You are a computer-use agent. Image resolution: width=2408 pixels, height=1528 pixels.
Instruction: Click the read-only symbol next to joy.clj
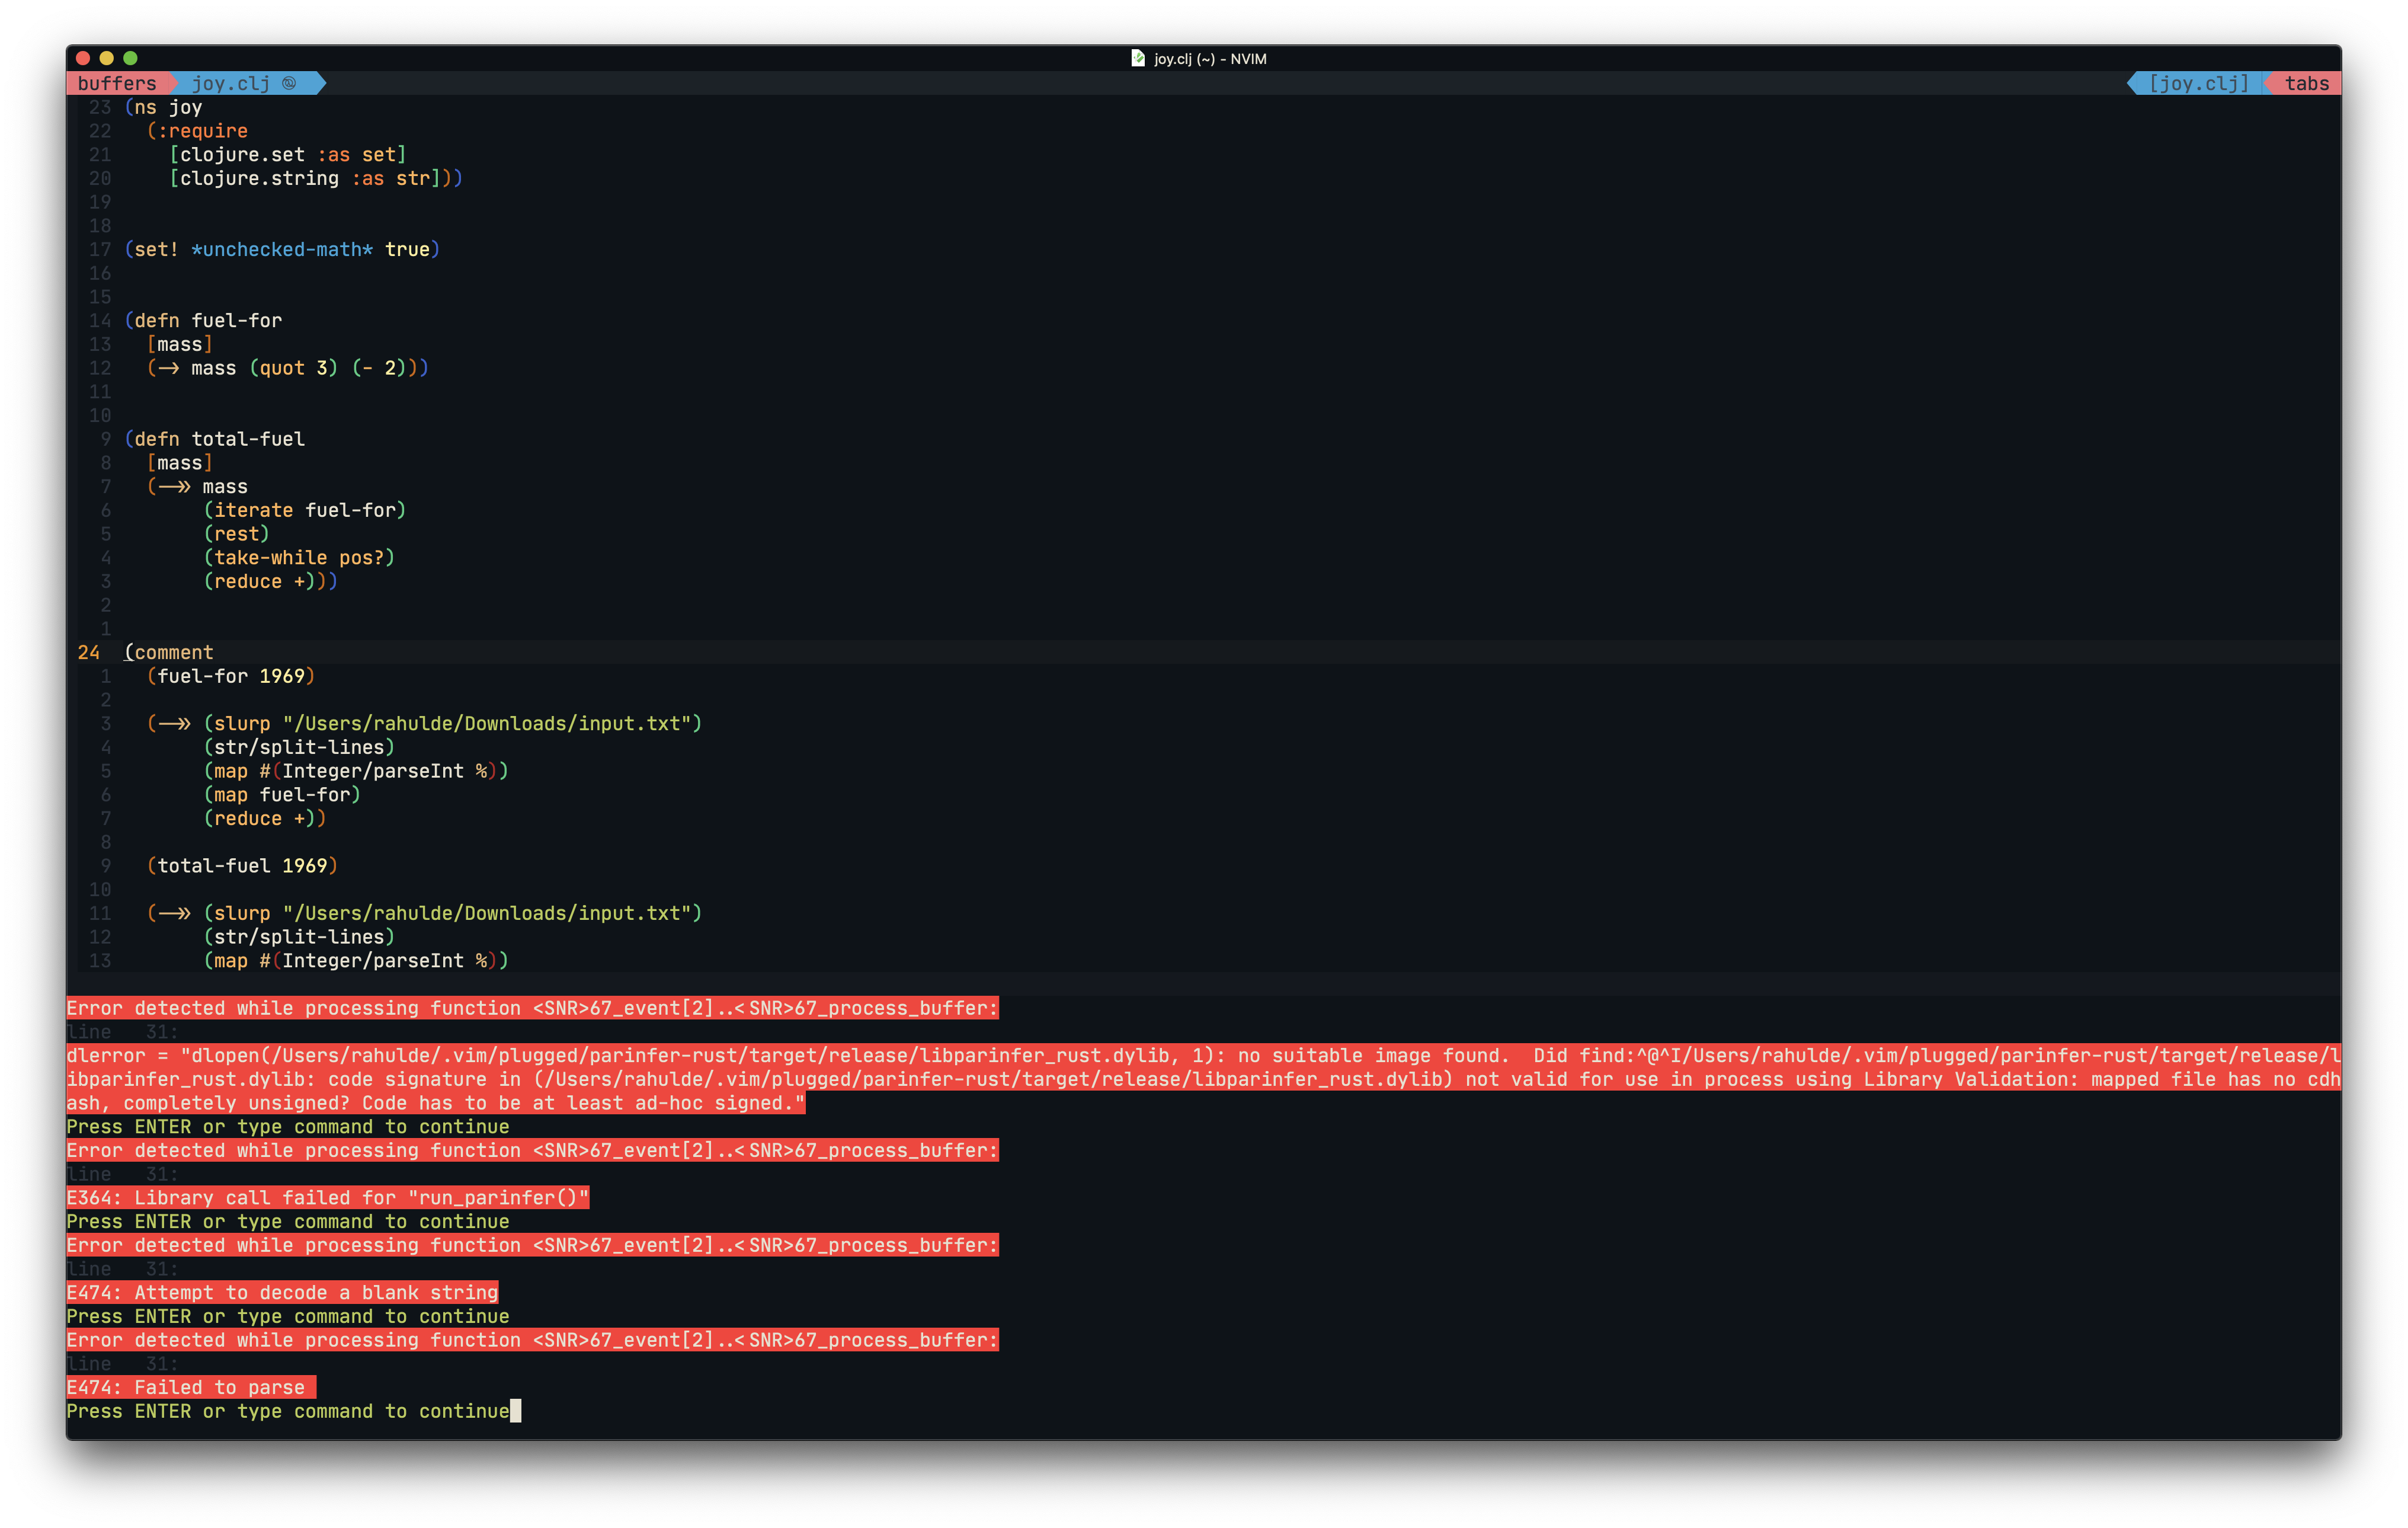point(289,83)
